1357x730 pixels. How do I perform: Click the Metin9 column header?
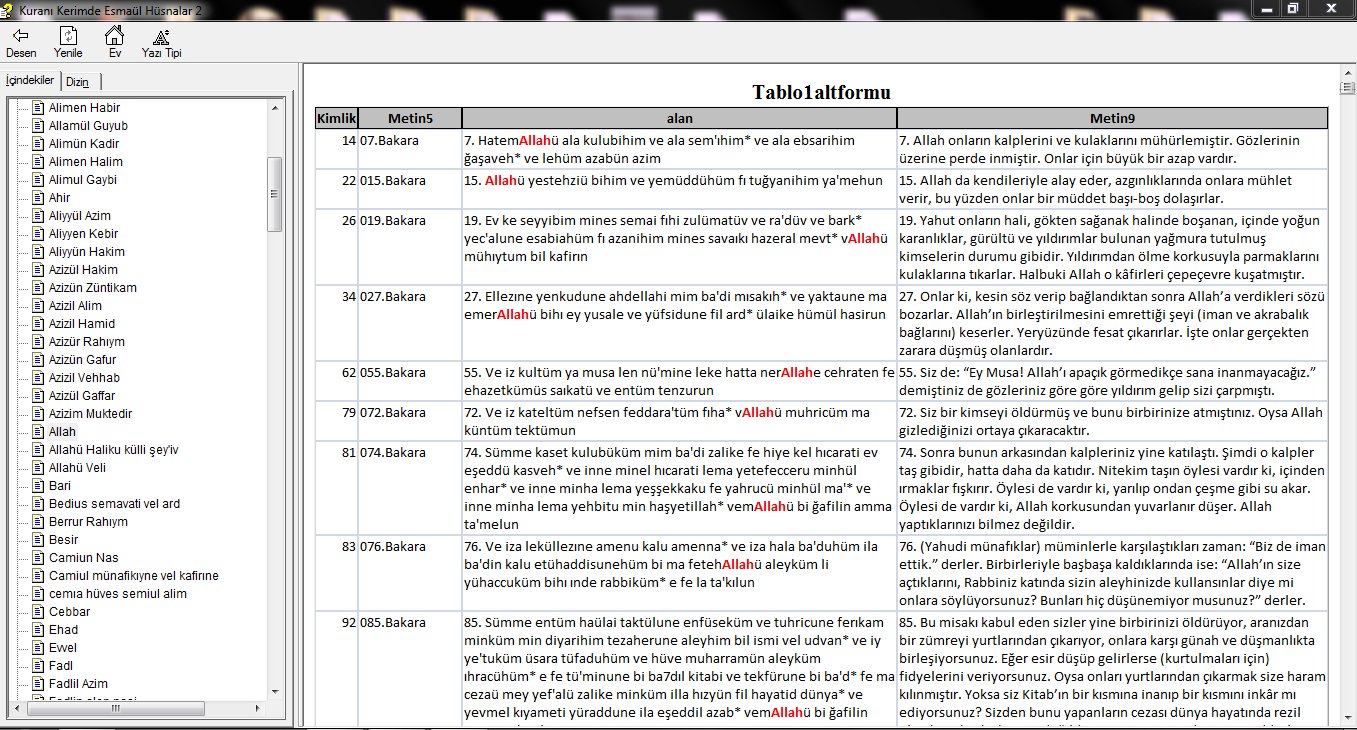[1111, 118]
